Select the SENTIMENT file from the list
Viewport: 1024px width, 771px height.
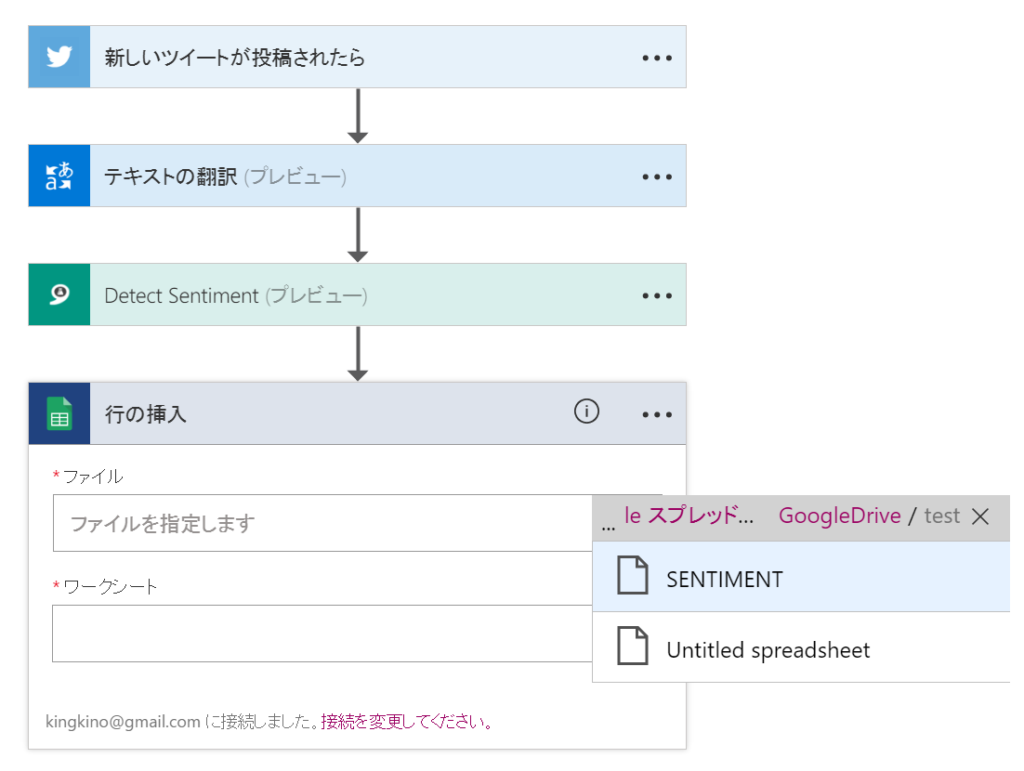tap(724, 579)
